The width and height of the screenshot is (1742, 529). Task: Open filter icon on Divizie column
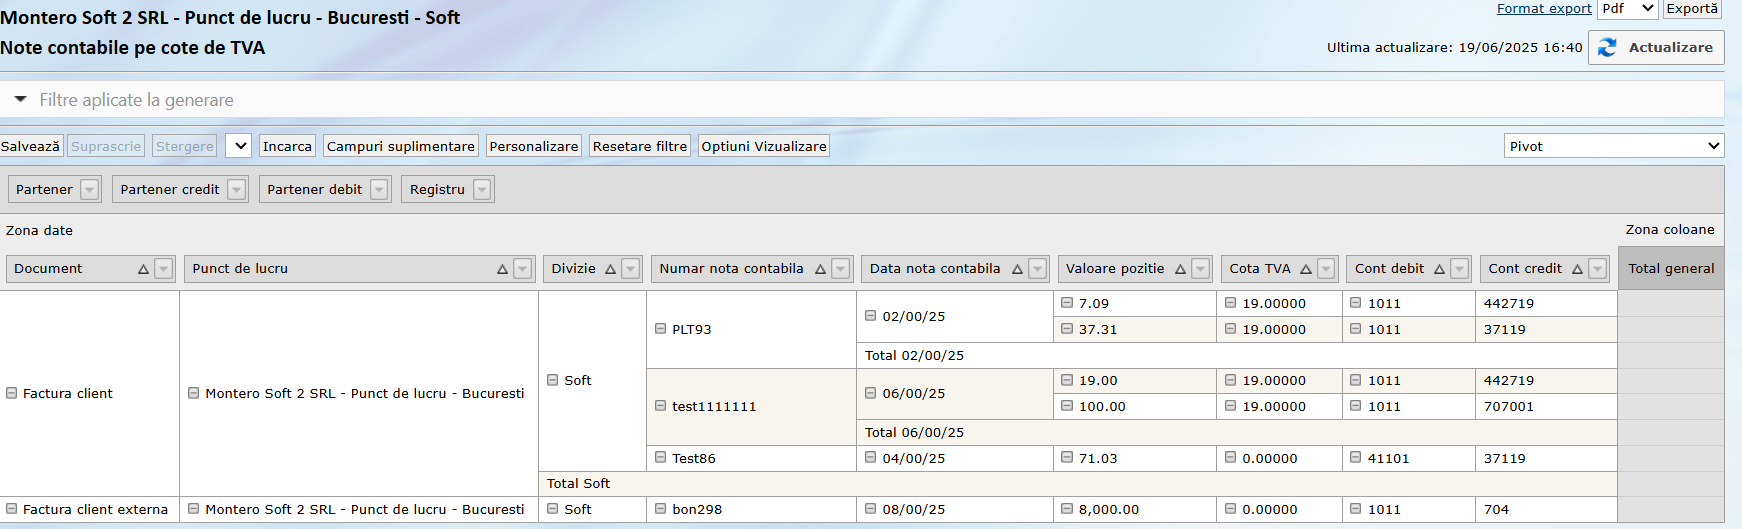(630, 269)
